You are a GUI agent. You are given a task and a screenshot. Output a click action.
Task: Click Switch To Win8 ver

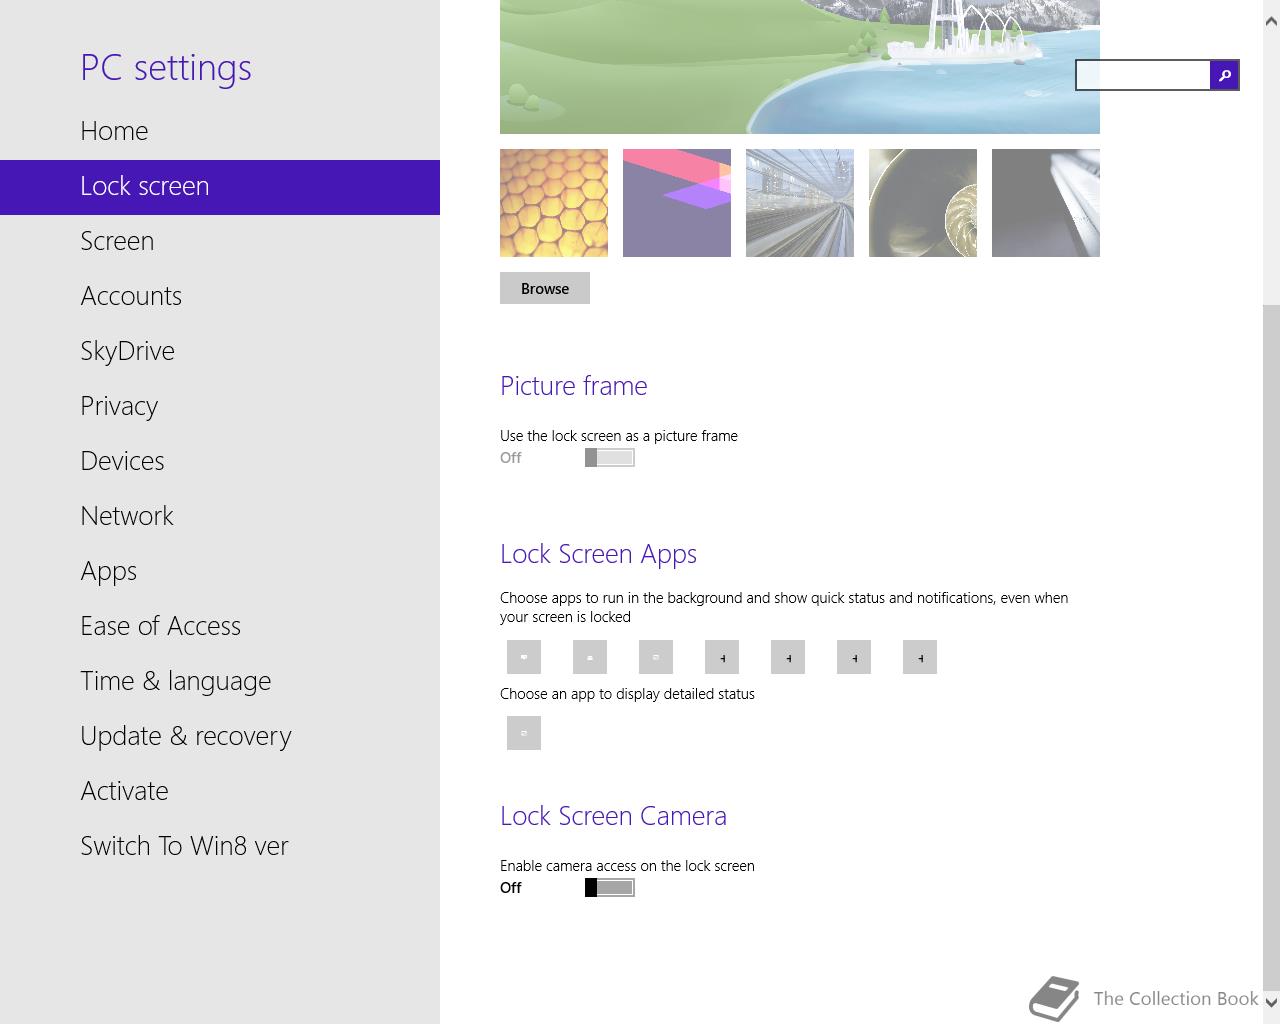(x=220, y=846)
